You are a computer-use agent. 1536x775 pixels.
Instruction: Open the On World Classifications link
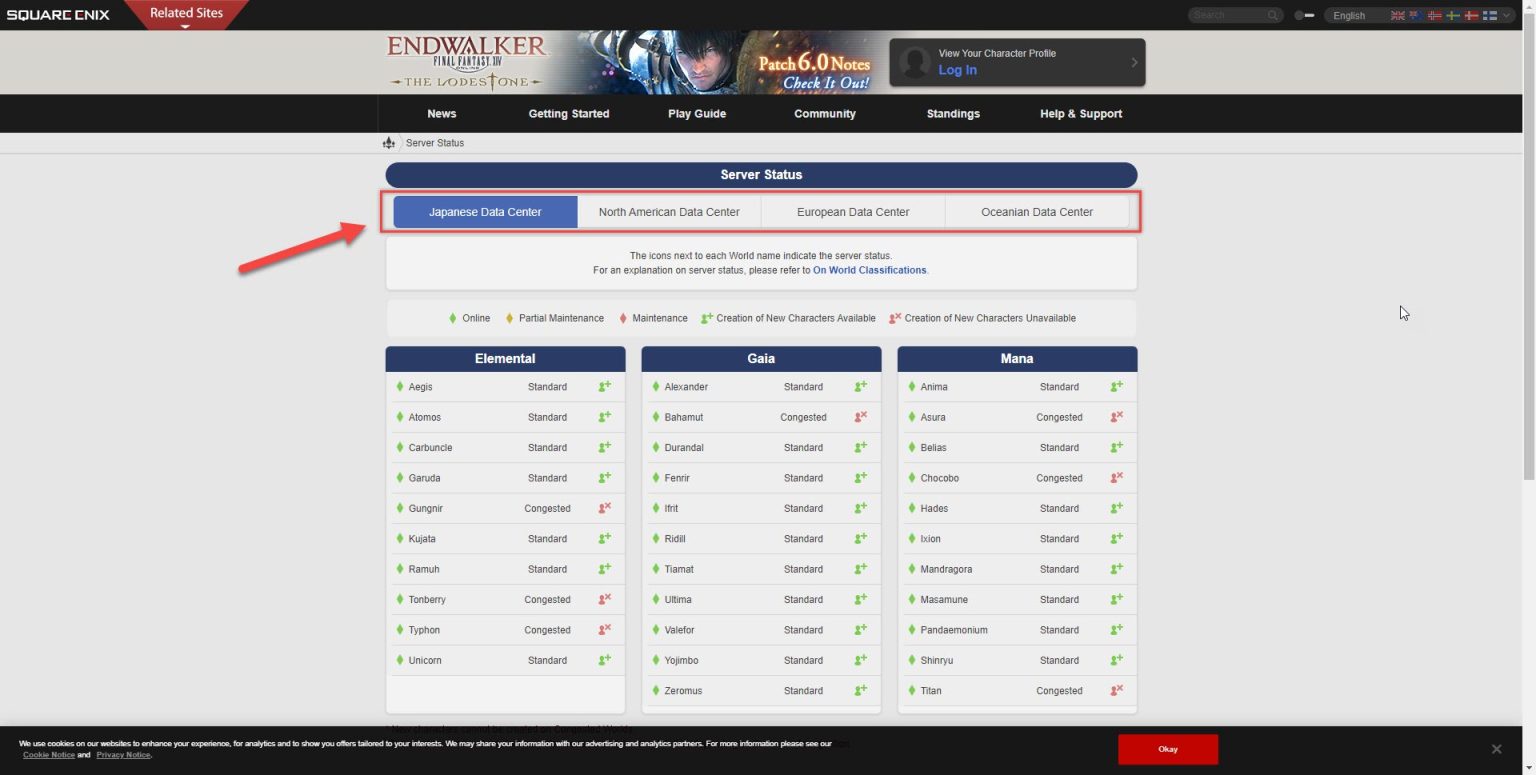868,269
